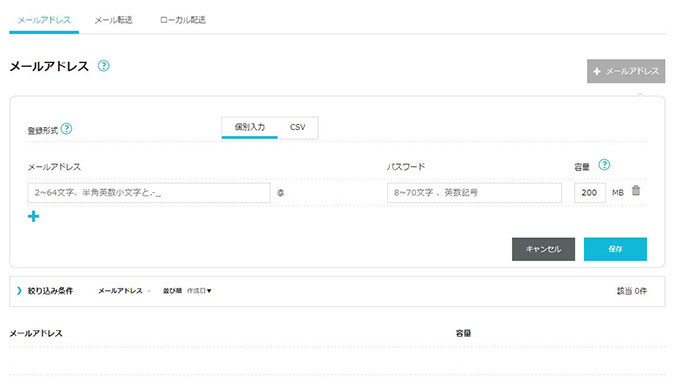
Task: Click the + メールアドレス add button
Action: 626,71
